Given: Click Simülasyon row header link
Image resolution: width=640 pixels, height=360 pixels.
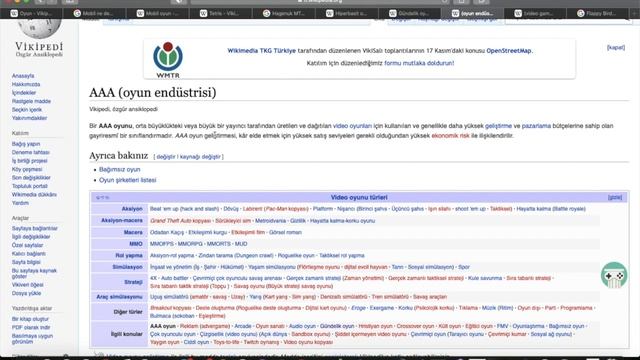Looking at the screenshot, I should (127, 267).
